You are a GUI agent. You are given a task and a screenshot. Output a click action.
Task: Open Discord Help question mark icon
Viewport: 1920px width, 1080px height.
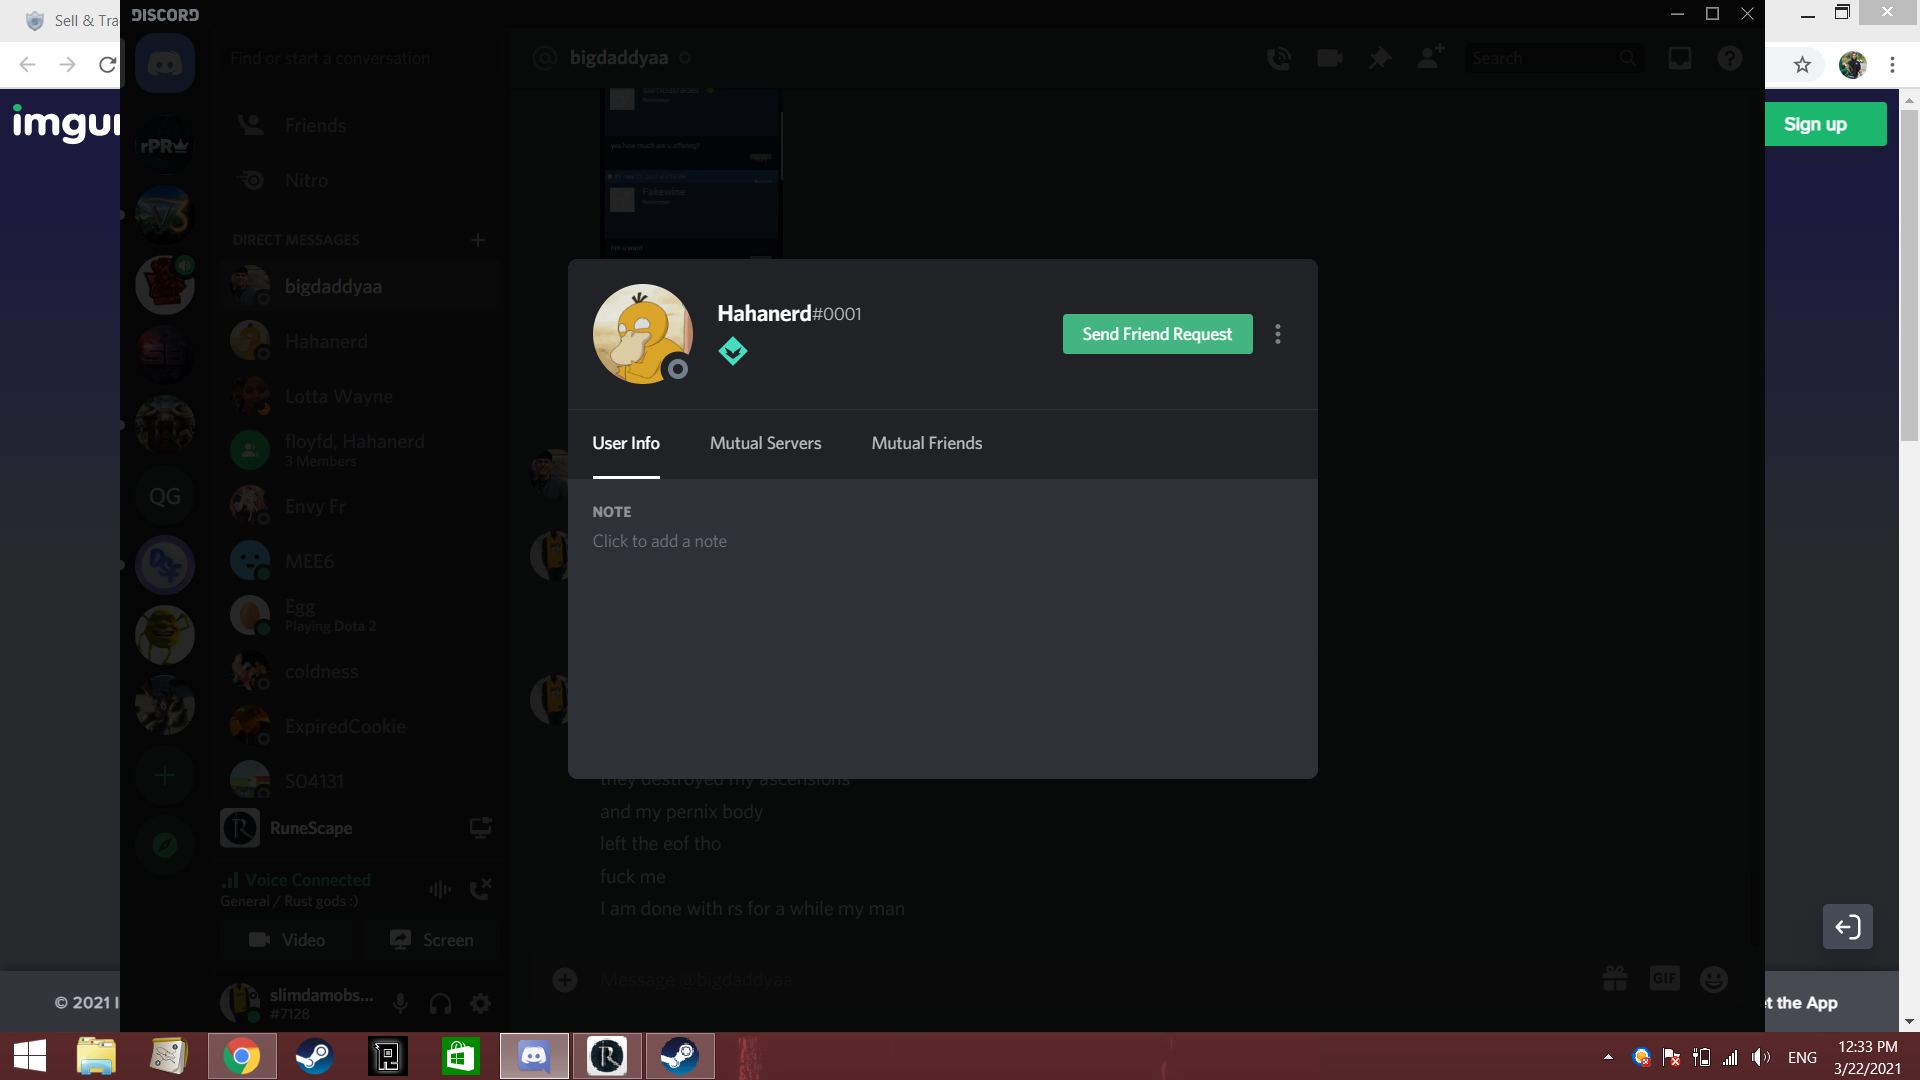tap(1730, 58)
